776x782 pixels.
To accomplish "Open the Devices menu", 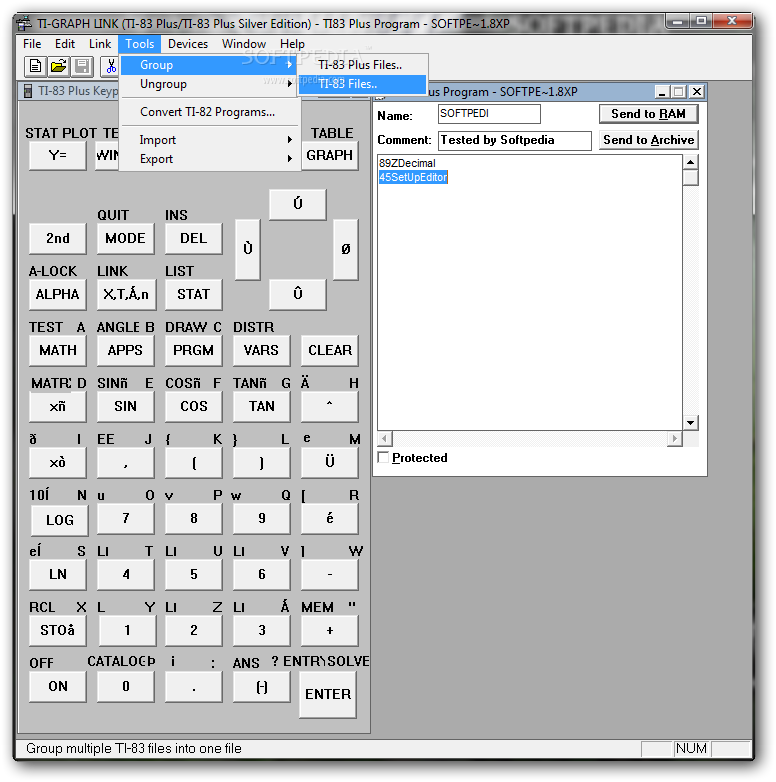I will coord(188,44).
